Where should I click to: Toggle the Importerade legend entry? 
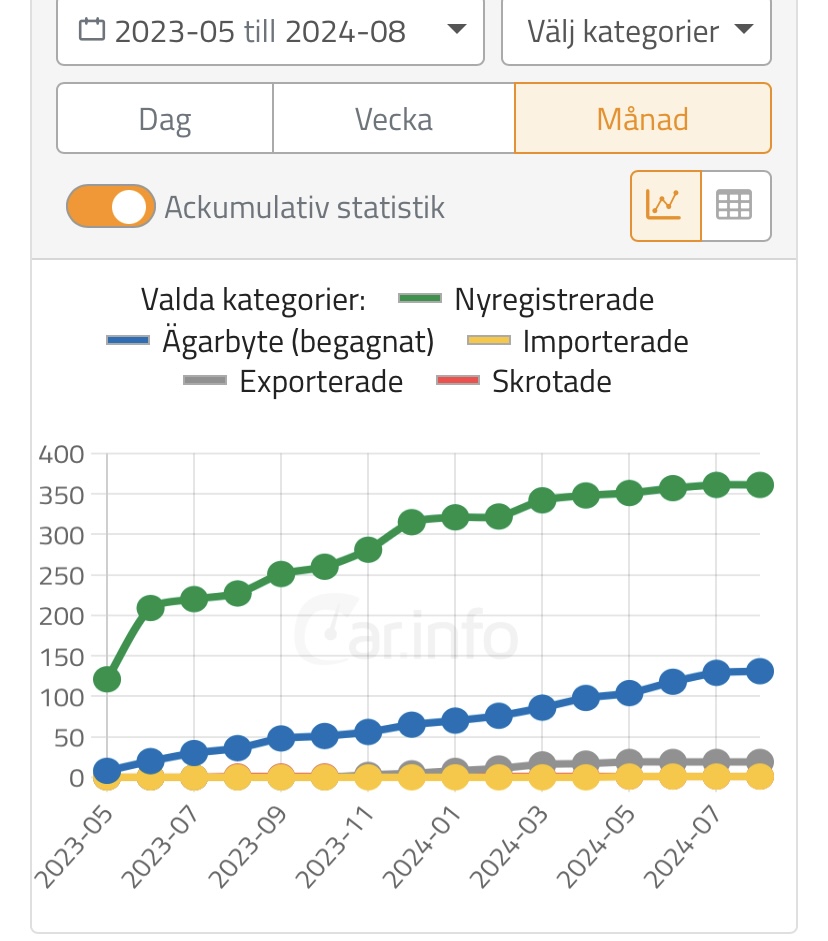[605, 341]
